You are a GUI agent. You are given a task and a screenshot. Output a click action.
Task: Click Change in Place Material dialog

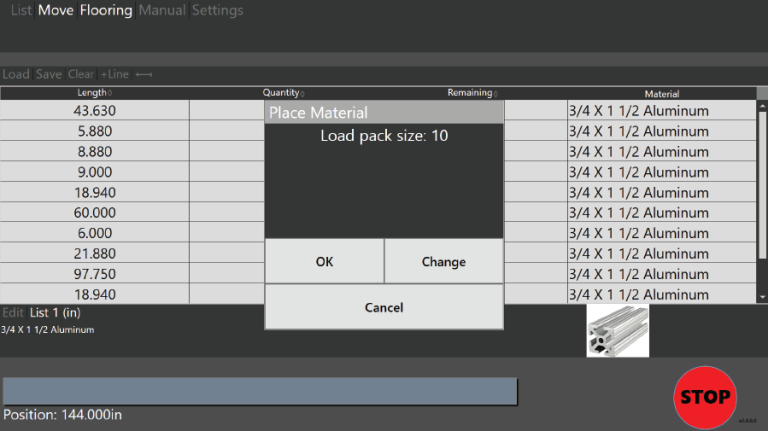[444, 261]
